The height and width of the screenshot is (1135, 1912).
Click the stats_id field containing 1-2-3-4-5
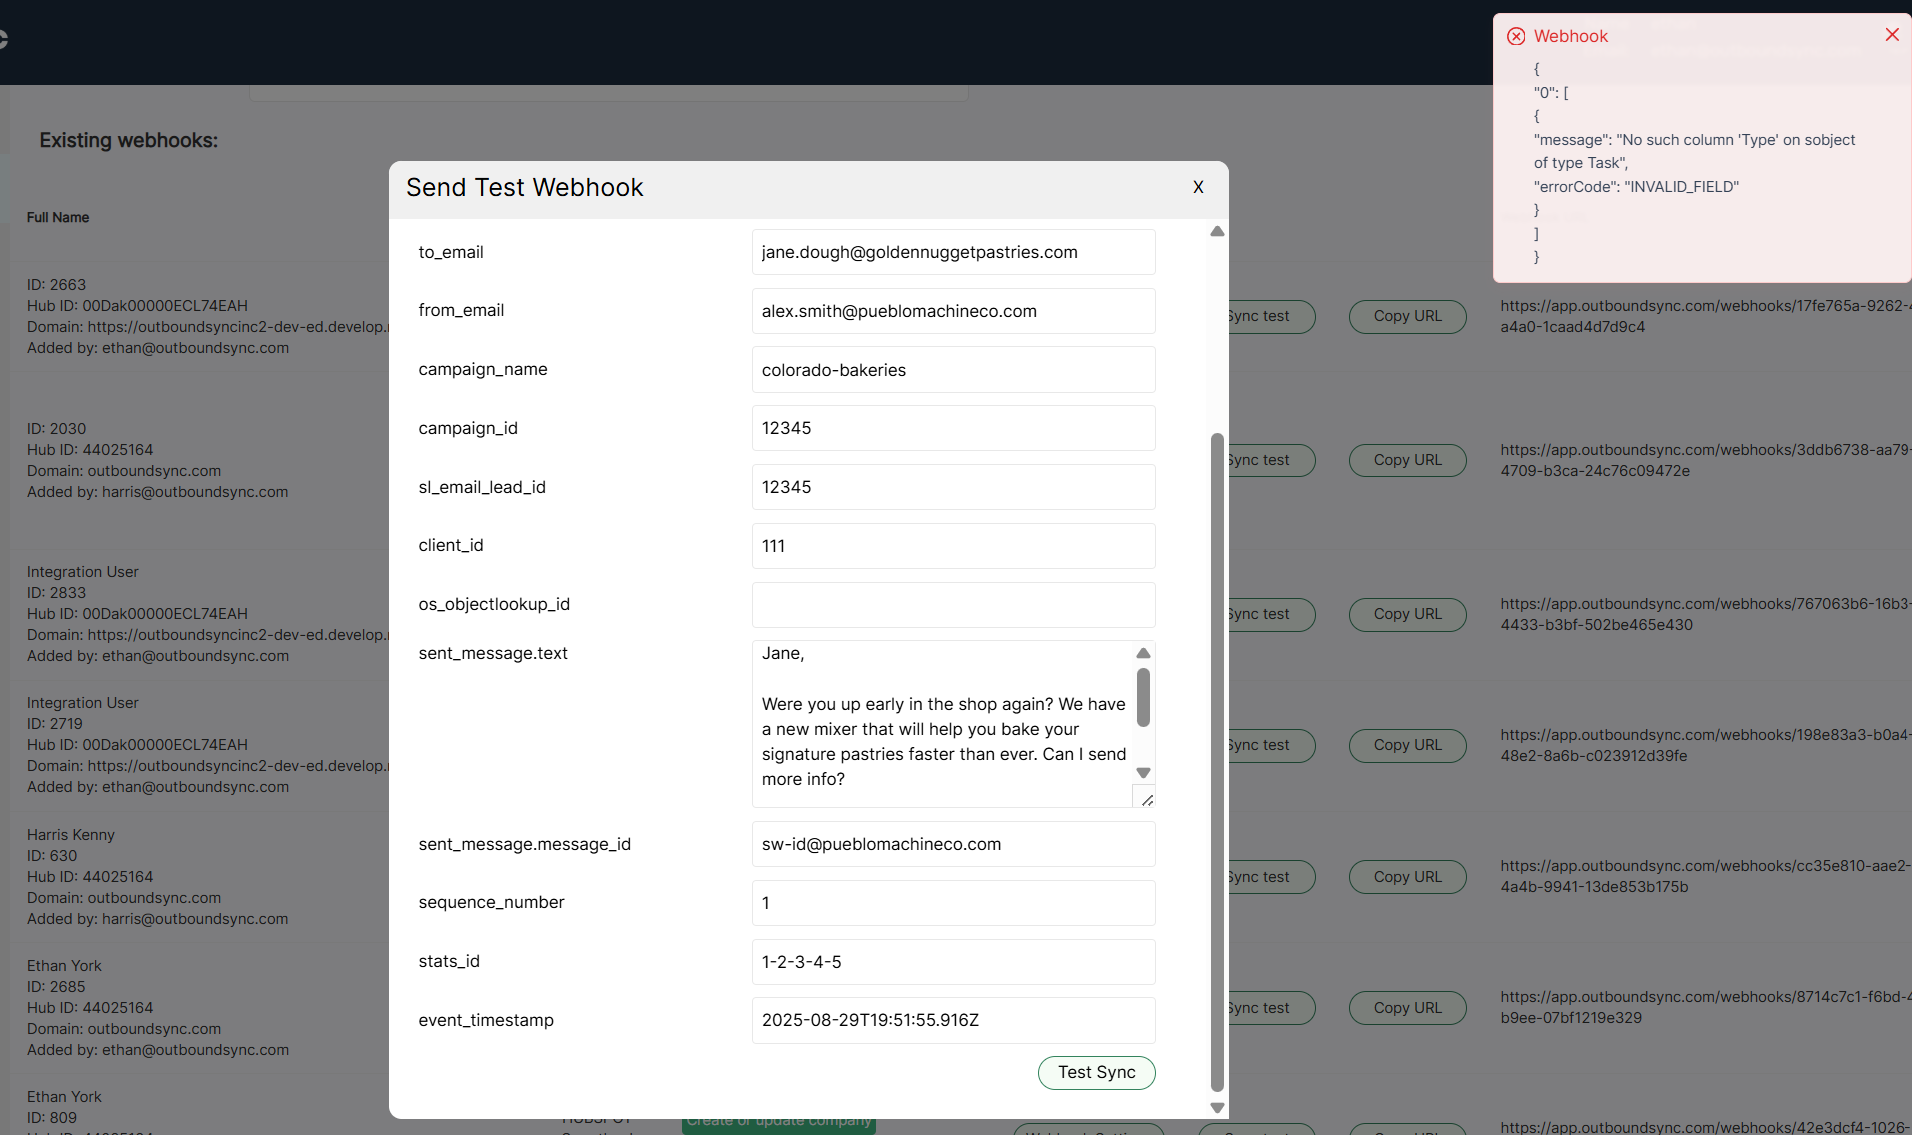click(953, 961)
